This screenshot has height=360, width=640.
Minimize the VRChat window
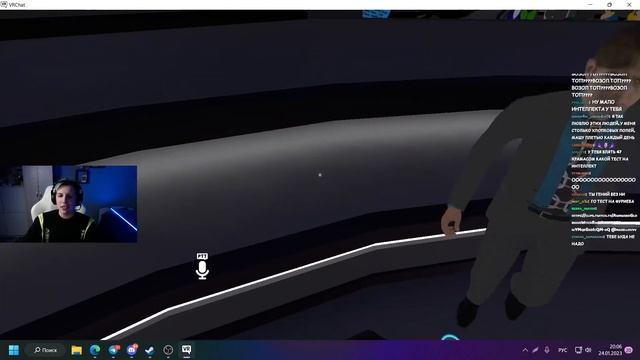pyautogui.click(x=590, y=4)
